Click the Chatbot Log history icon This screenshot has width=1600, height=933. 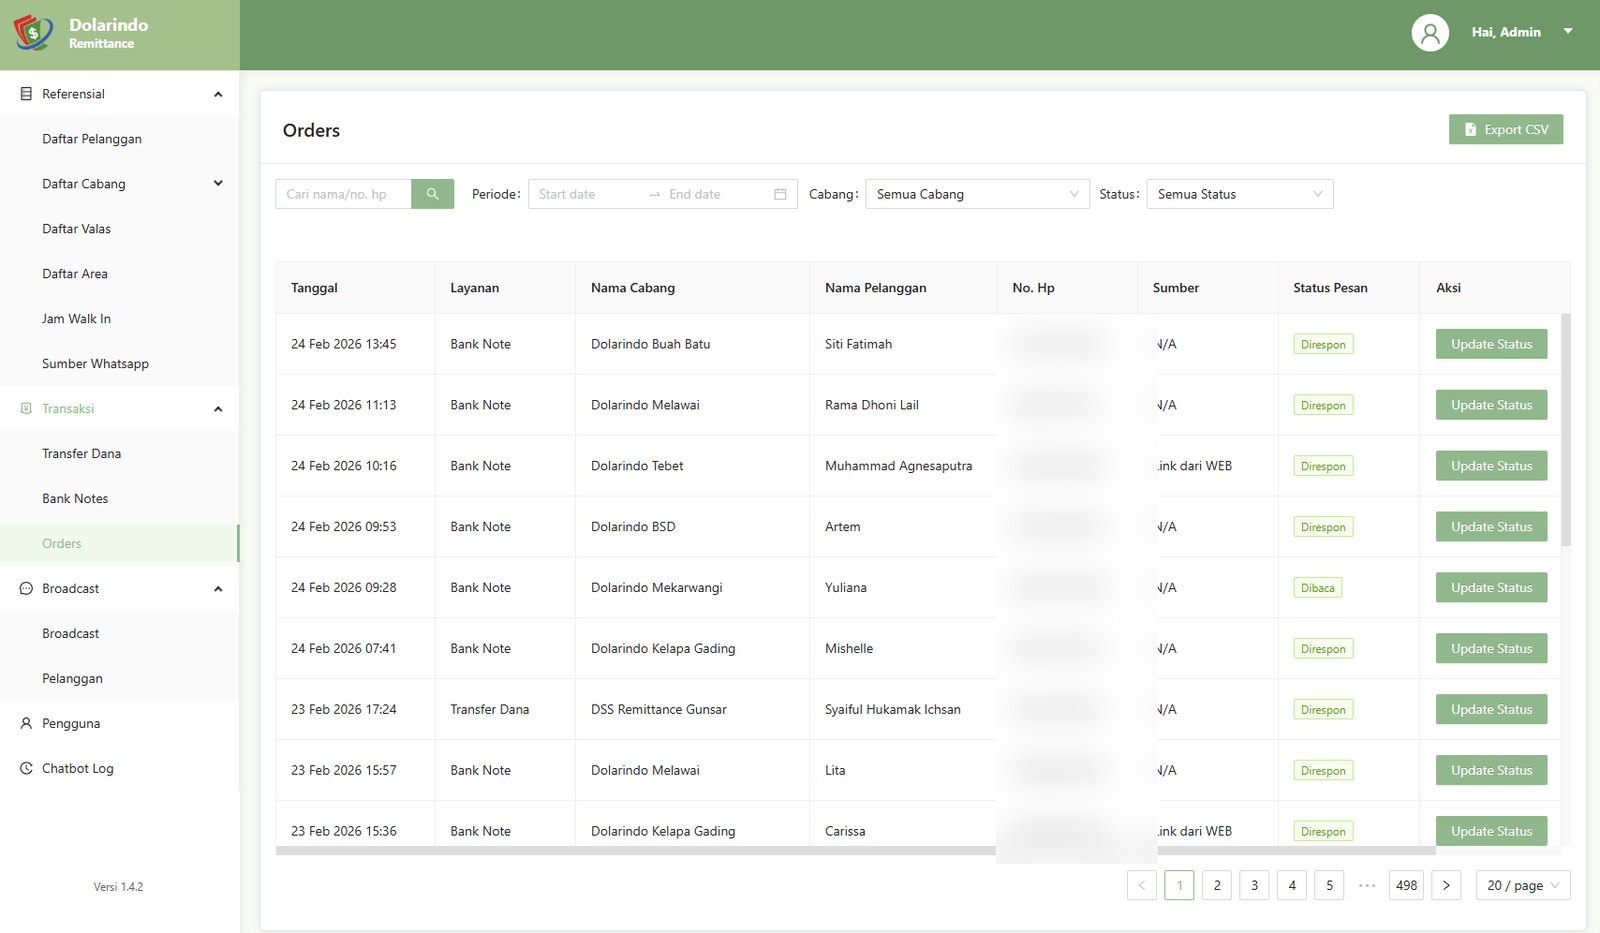point(26,768)
